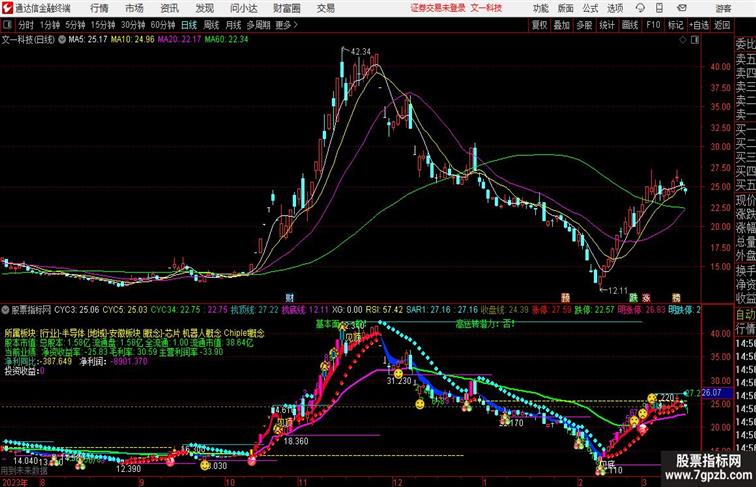Click the month 11 marker on time axis
This screenshot has height=487, width=756.
click(302, 482)
